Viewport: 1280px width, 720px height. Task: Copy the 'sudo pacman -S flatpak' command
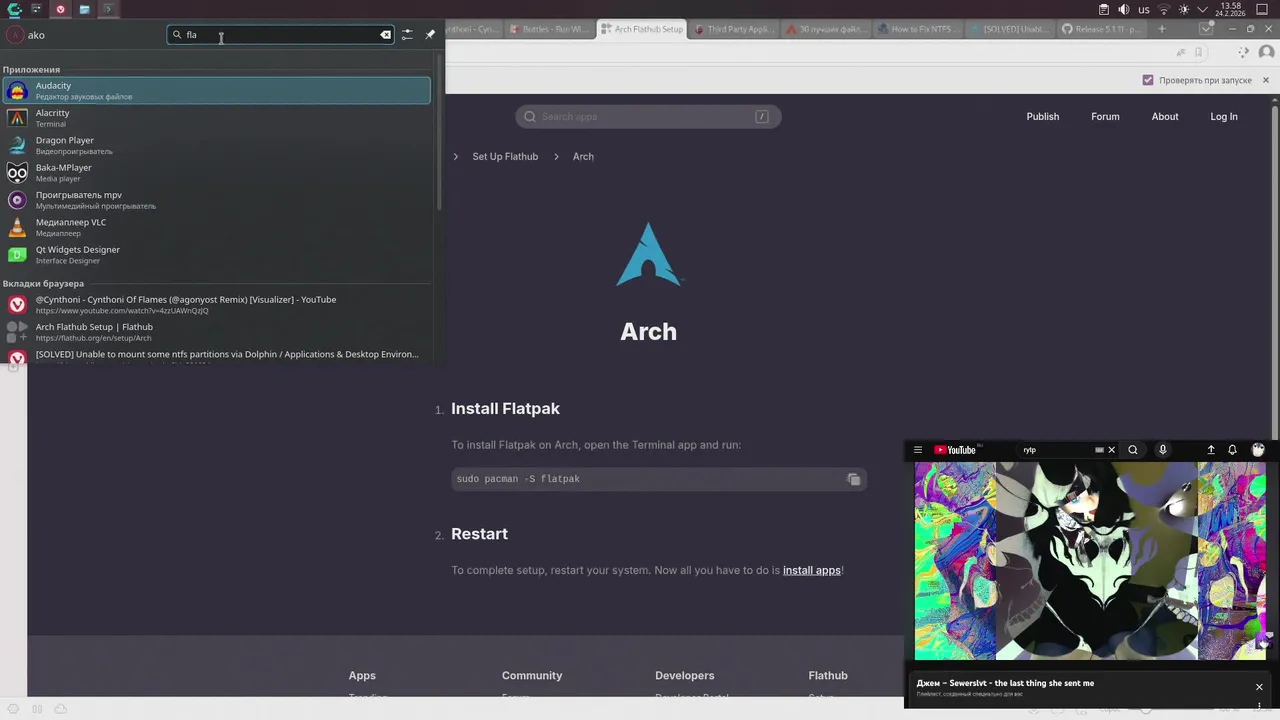point(853,479)
